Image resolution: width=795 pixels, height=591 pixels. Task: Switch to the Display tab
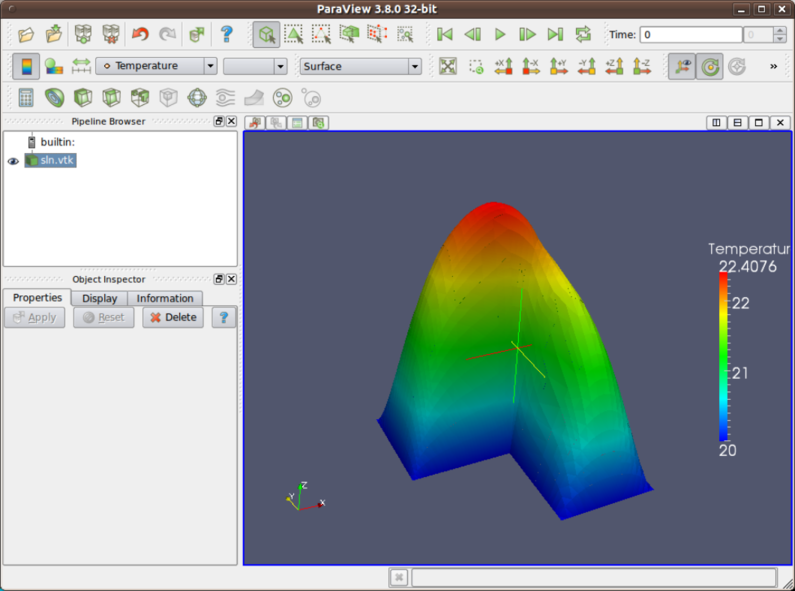coord(99,298)
